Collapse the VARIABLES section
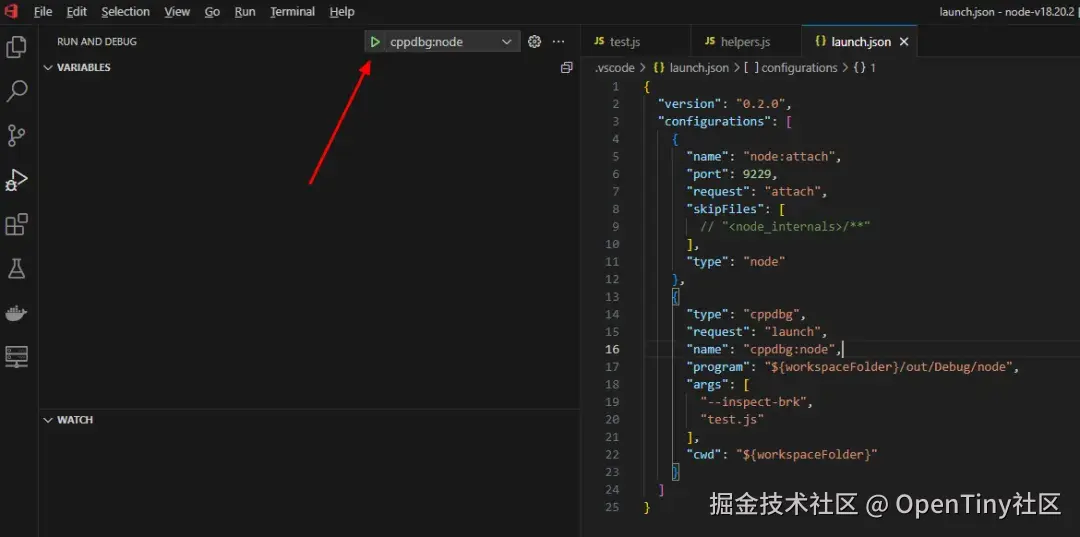This screenshot has height=537, width=1080. [76, 67]
